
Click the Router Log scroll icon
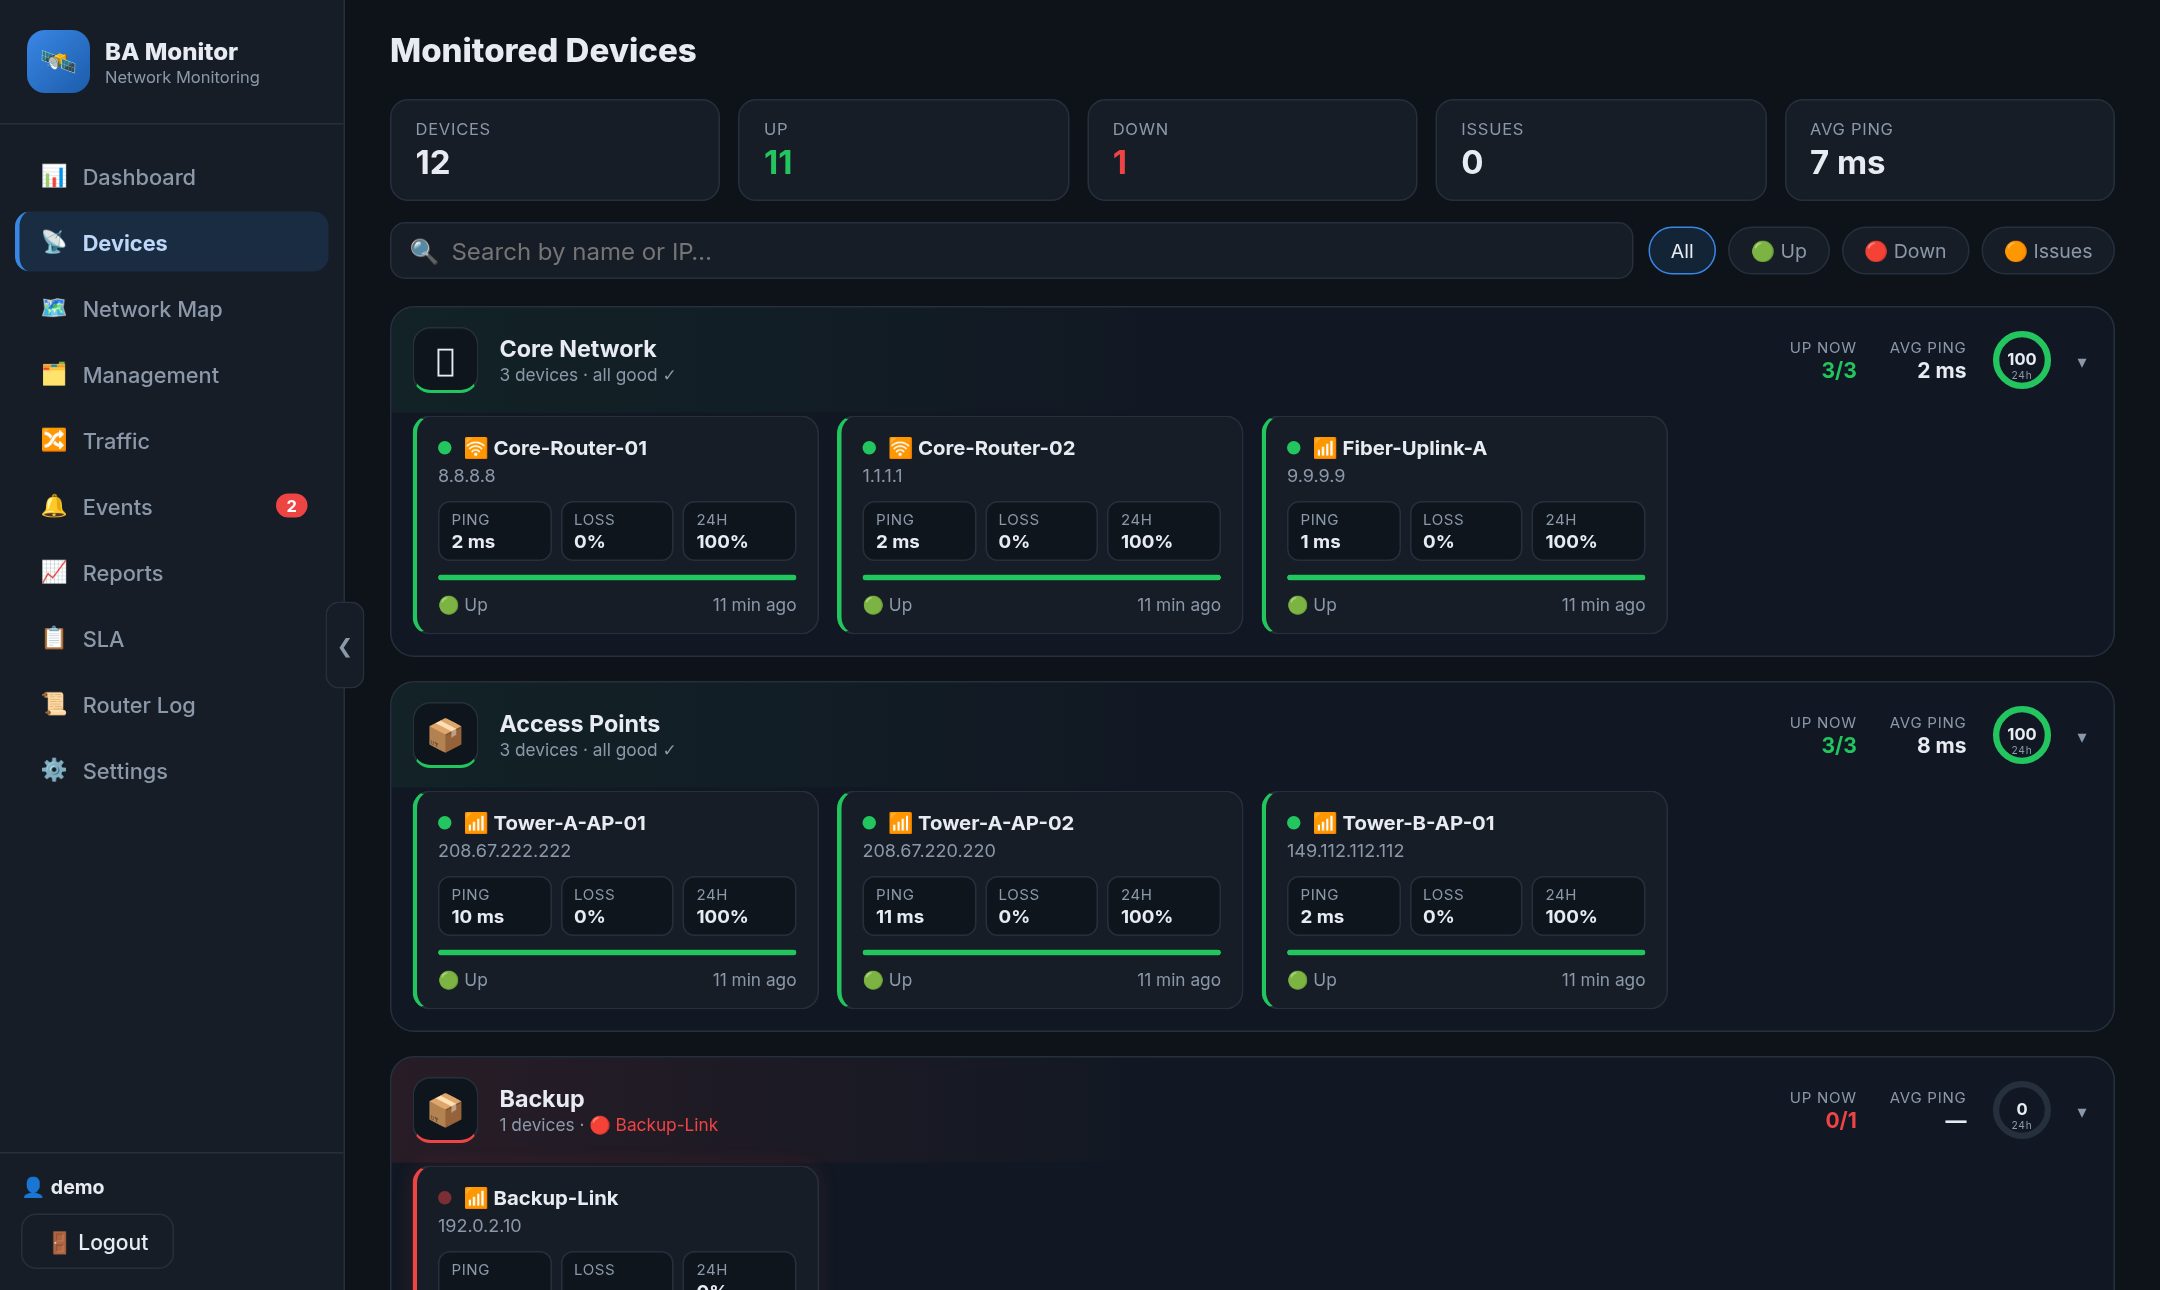click(54, 704)
